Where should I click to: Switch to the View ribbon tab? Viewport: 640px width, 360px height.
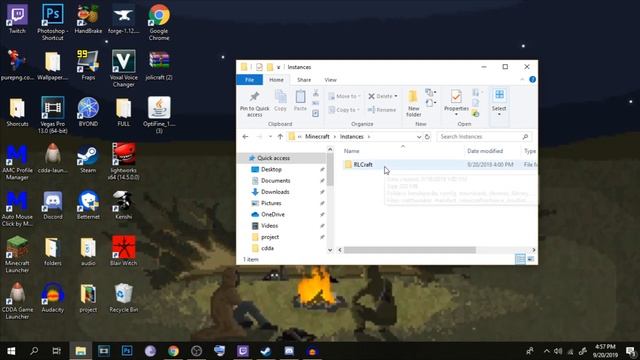(x=331, y=80)
